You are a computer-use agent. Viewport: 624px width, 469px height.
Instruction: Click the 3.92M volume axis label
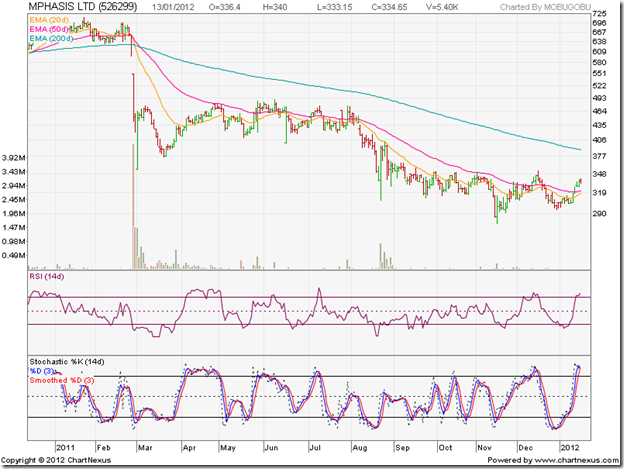point(14,158)
